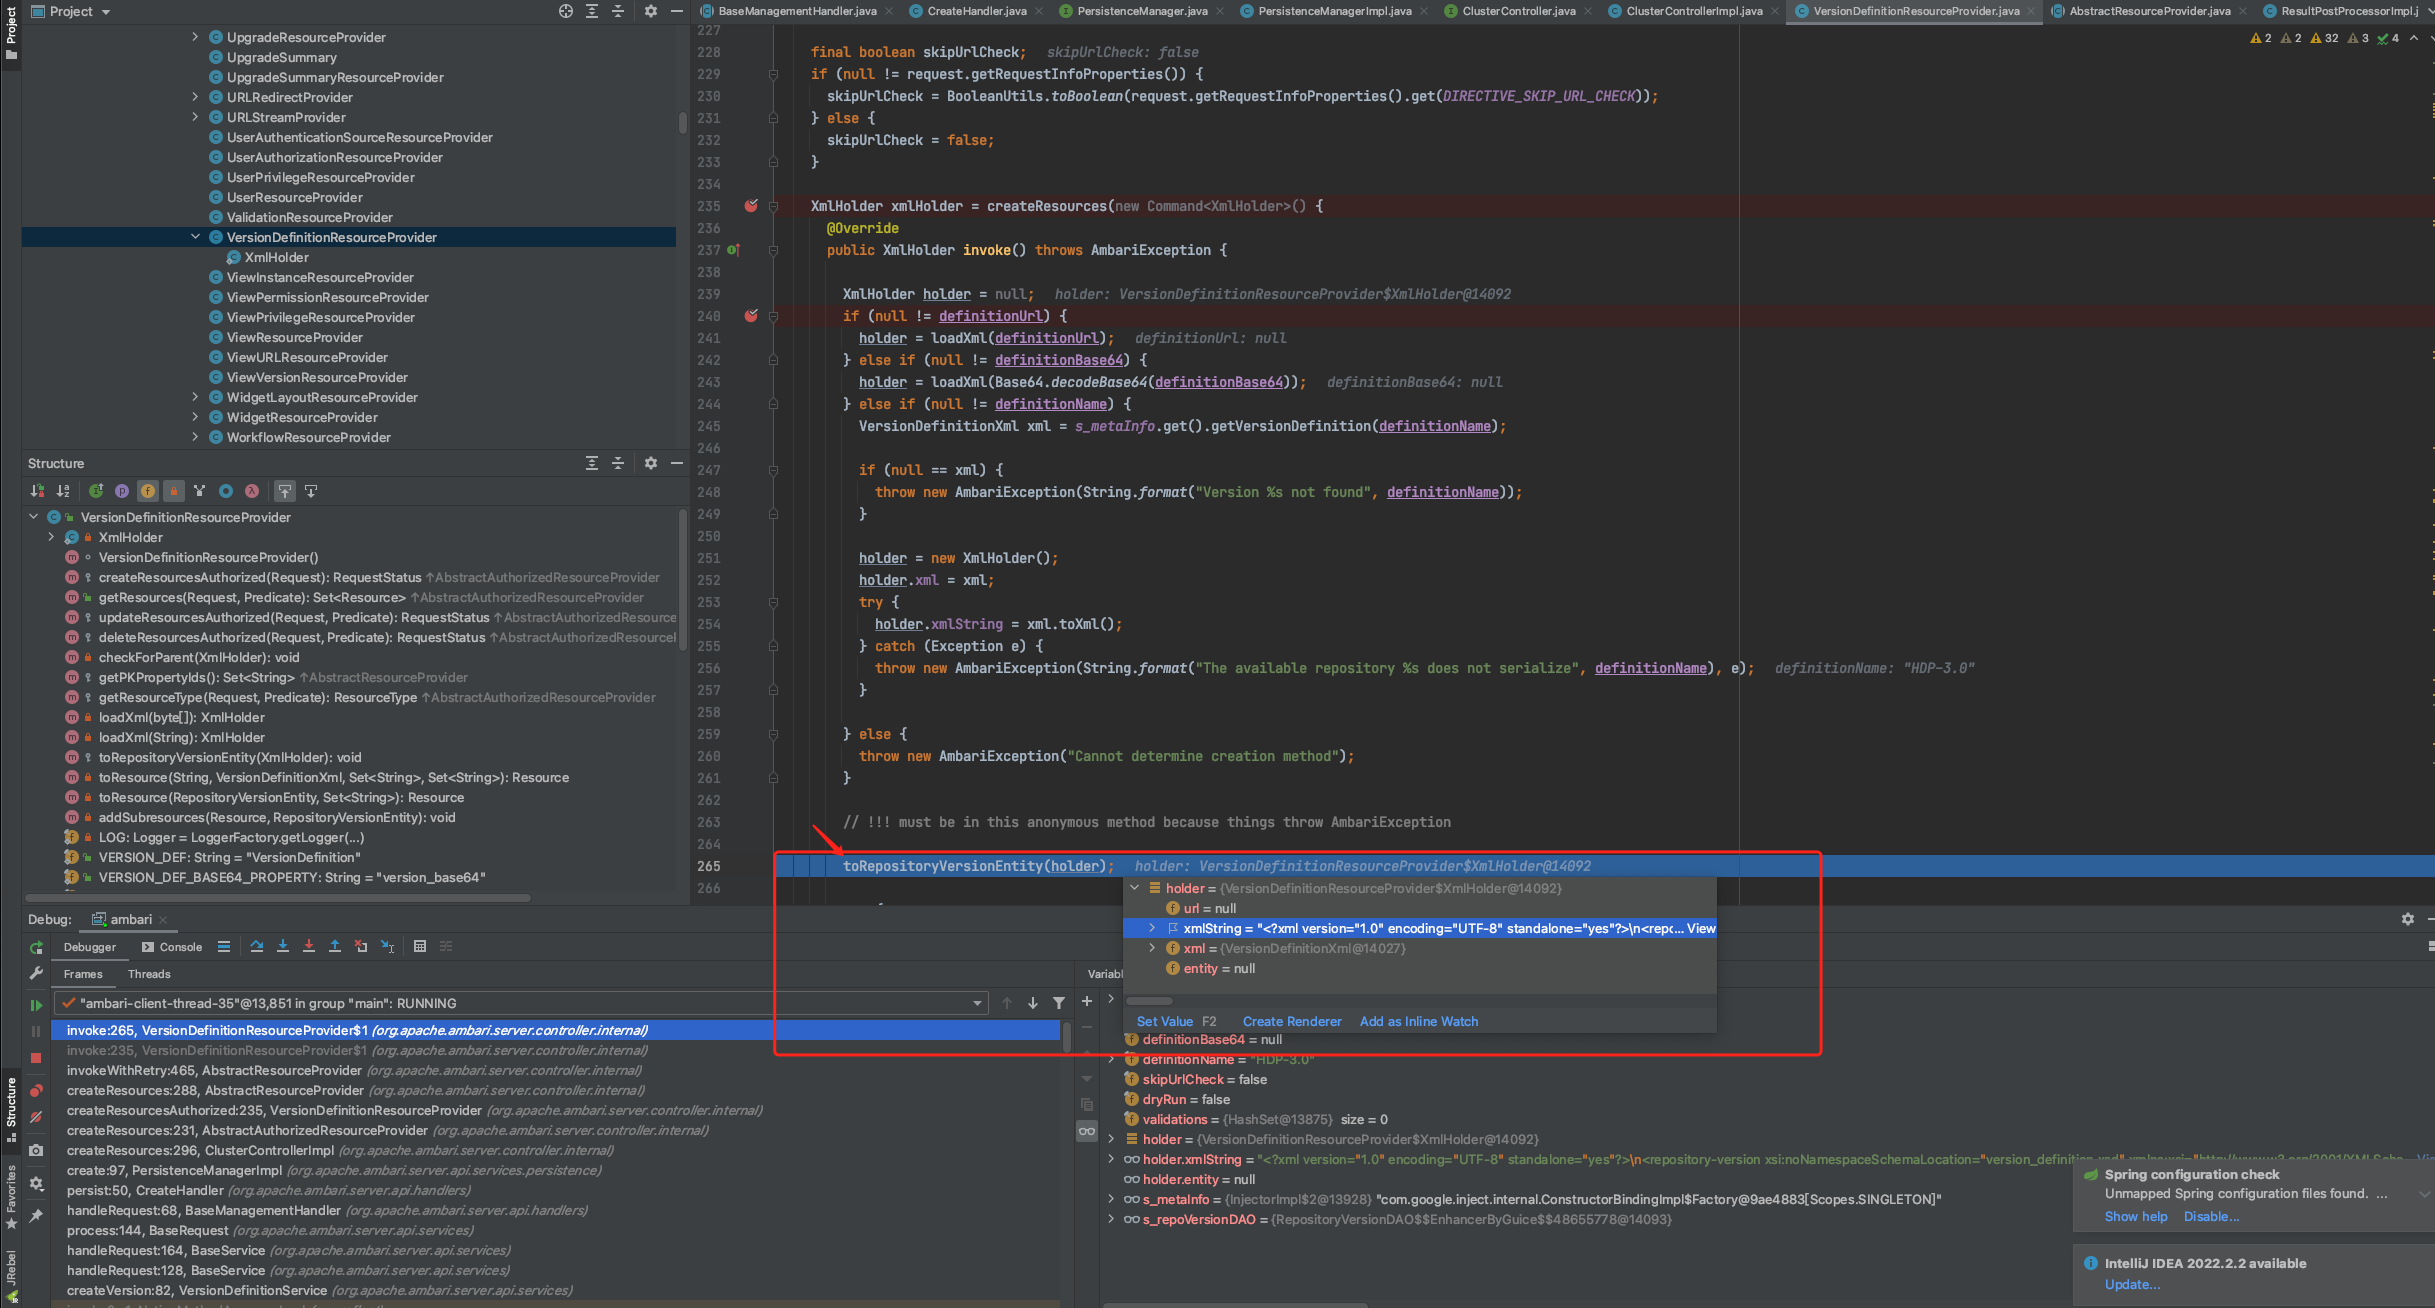The width and height of the screenshot is (2435, 1308).
Task: Click the Step Over debugger icon
Action: (257, 946)
